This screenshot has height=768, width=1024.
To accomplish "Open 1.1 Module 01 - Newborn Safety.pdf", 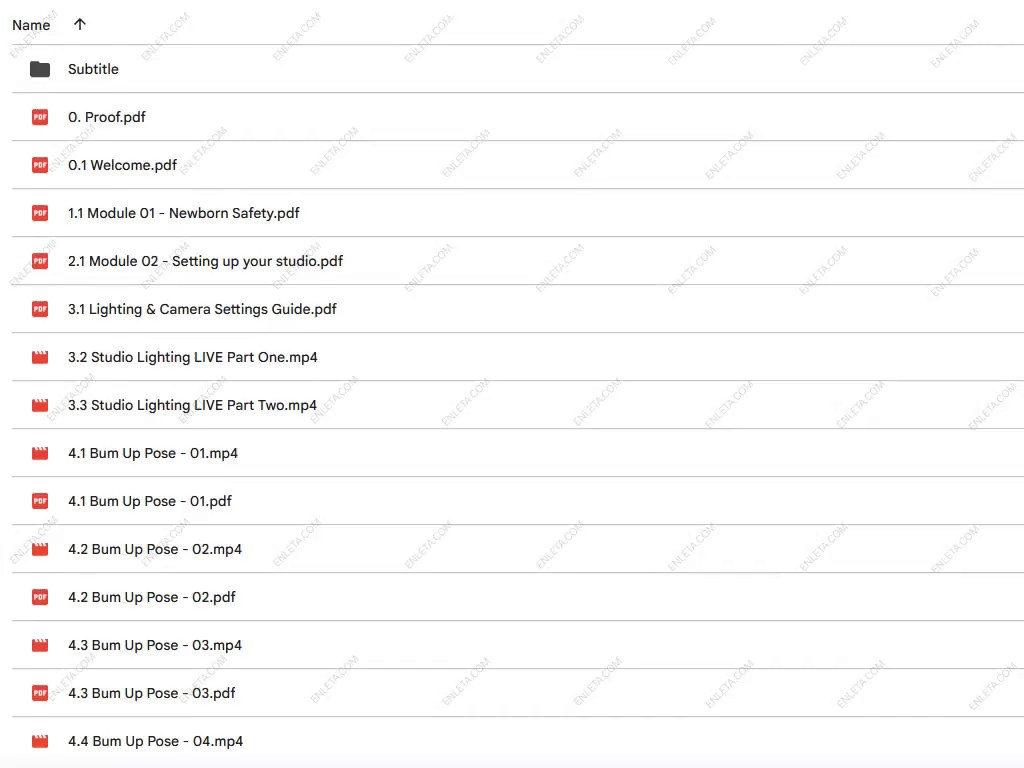I will click(x=183, y=213).
